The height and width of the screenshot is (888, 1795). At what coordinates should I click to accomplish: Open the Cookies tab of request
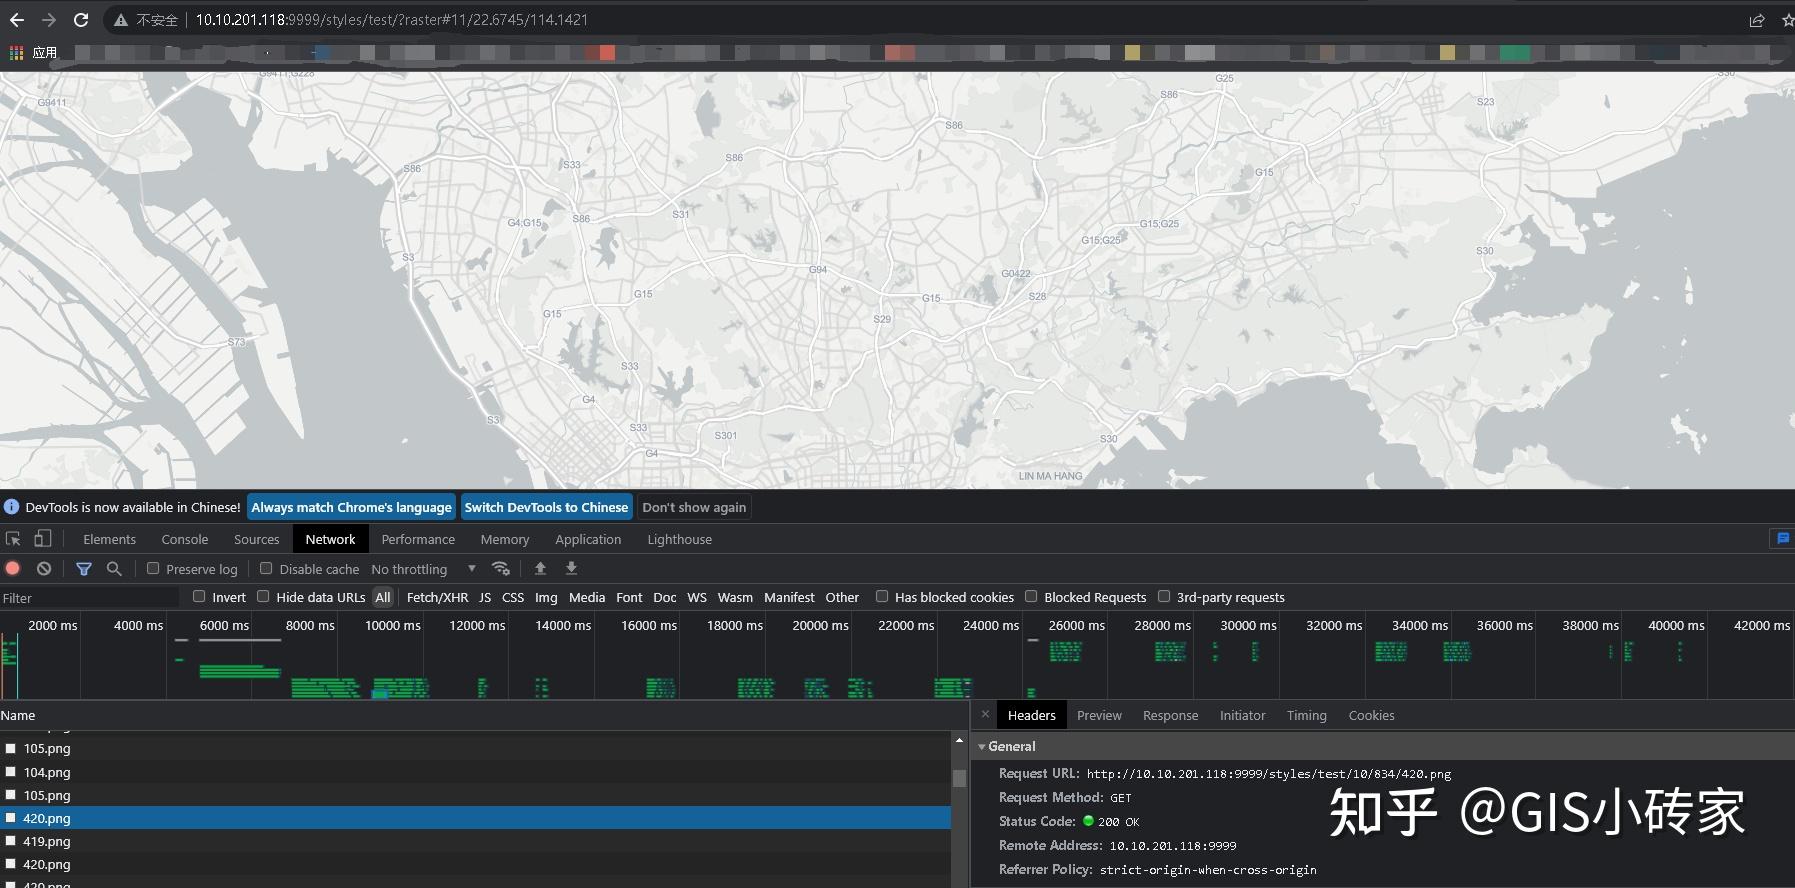pos(1371,715)
